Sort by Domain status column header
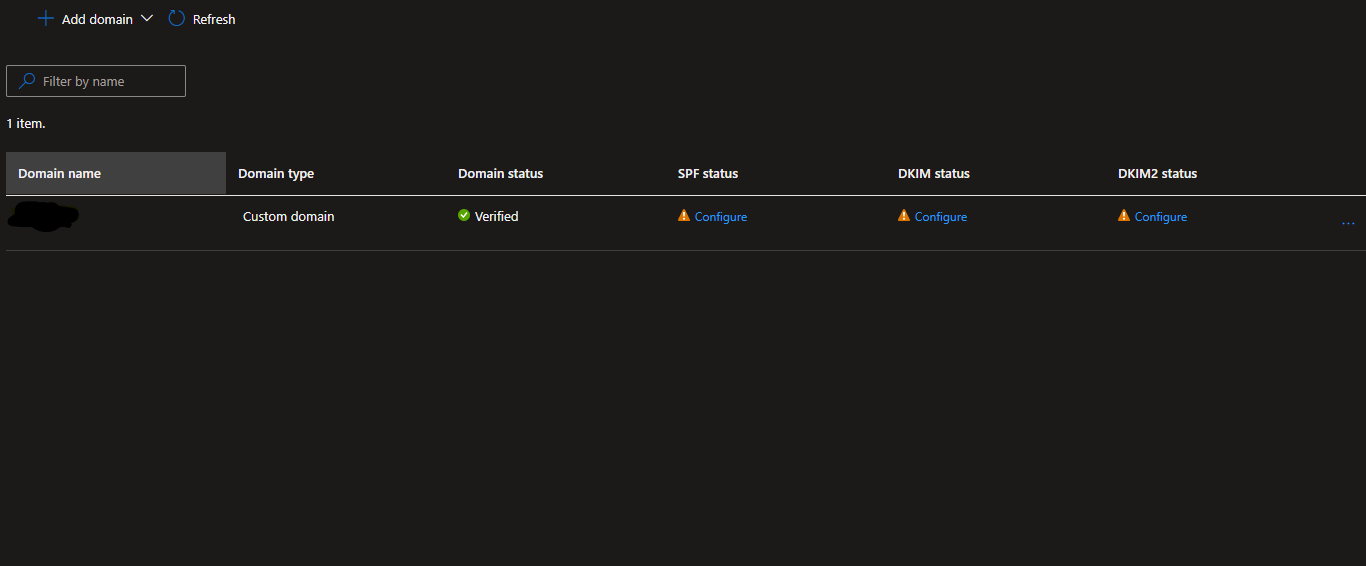Image resolution: width=1366 pixels, height=566 pixels. click(x=500, y=173)
